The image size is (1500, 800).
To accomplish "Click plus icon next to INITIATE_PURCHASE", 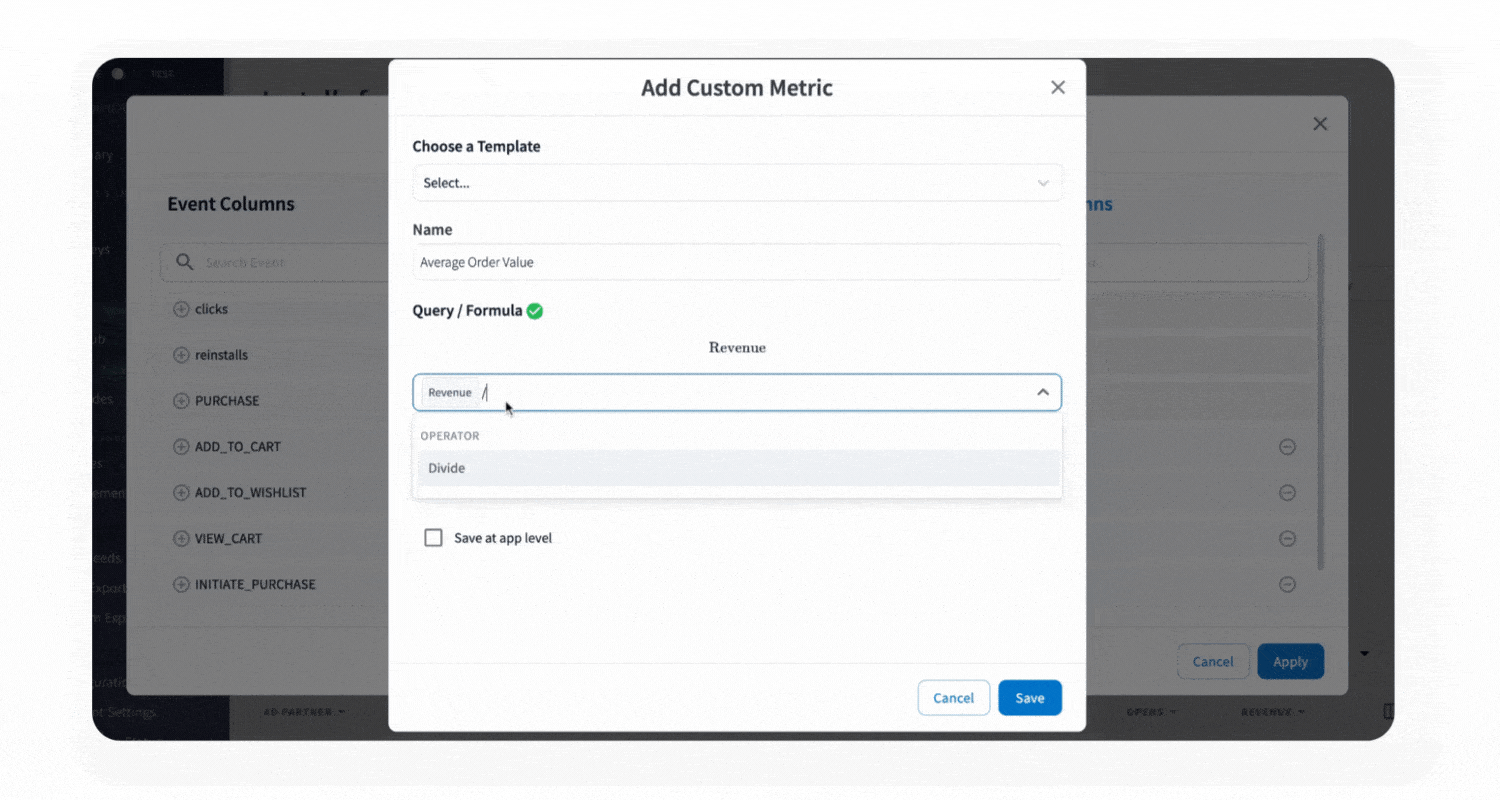I will click(181, 585).
